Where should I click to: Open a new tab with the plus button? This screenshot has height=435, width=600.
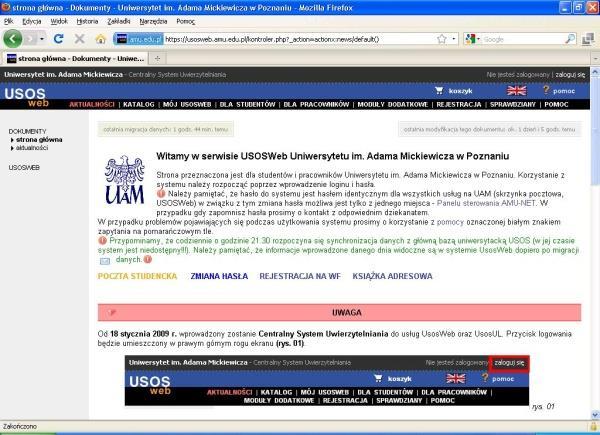pyautogui.click(x=157, y=59)
